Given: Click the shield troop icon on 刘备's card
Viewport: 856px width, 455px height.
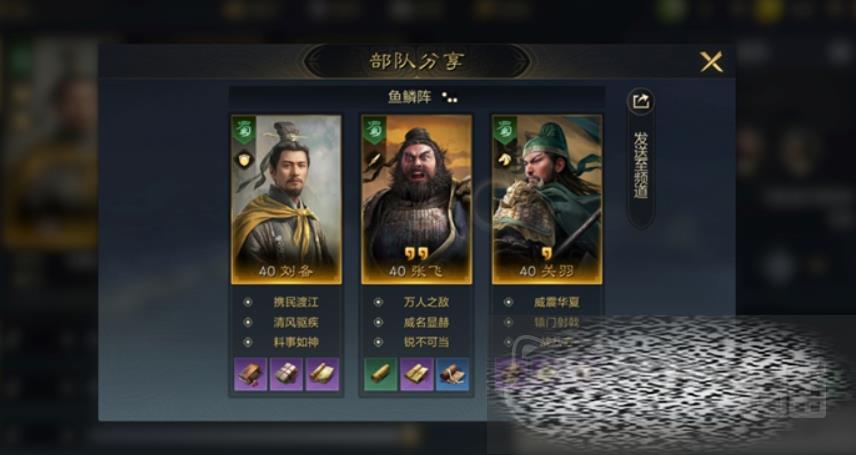Looking at the screenshot, I should [x=243, y=159].
